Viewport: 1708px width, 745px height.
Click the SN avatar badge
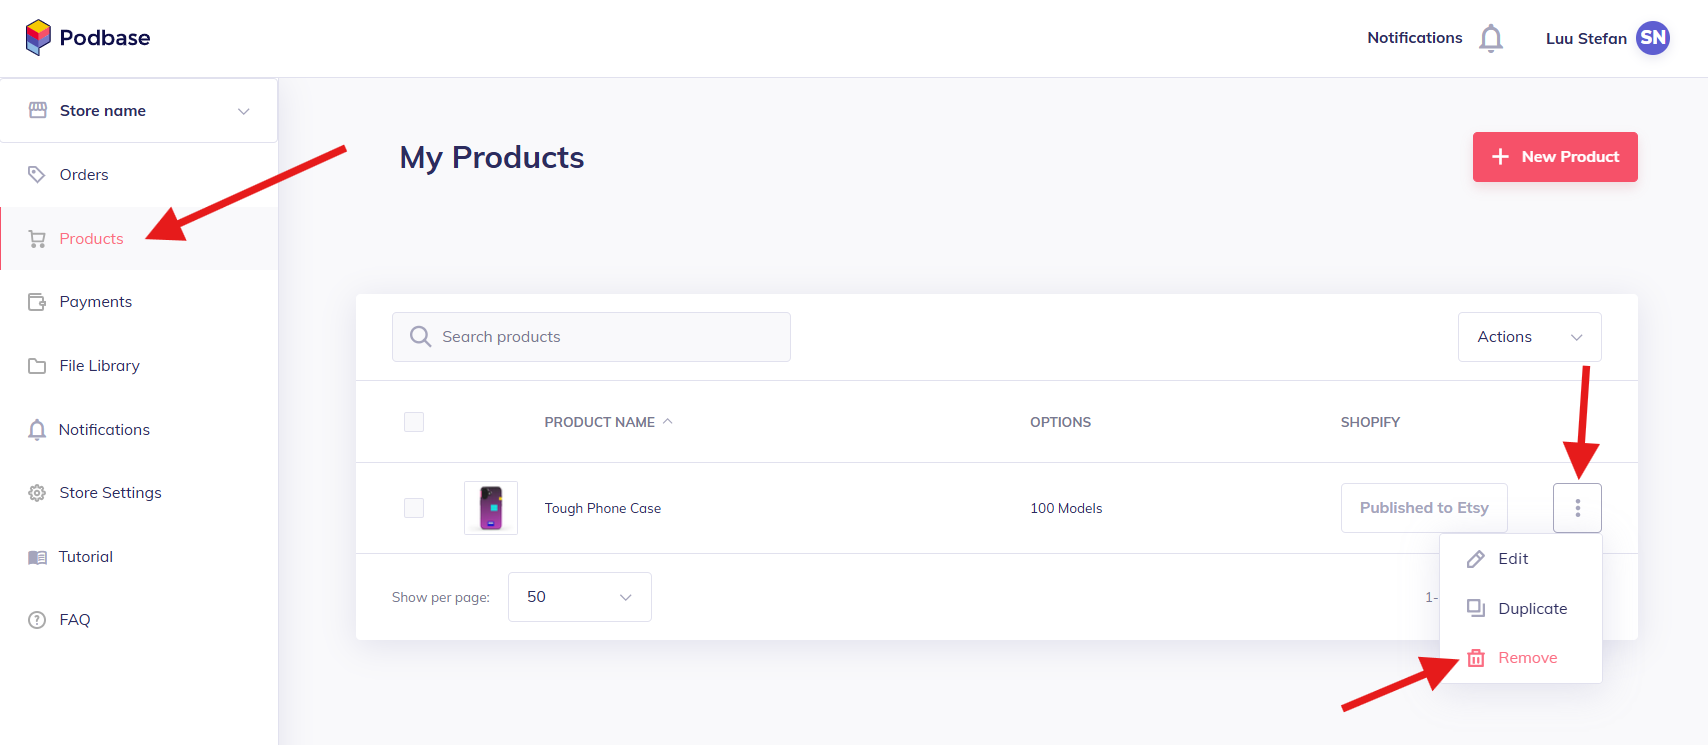click(x=1652, y=37)
